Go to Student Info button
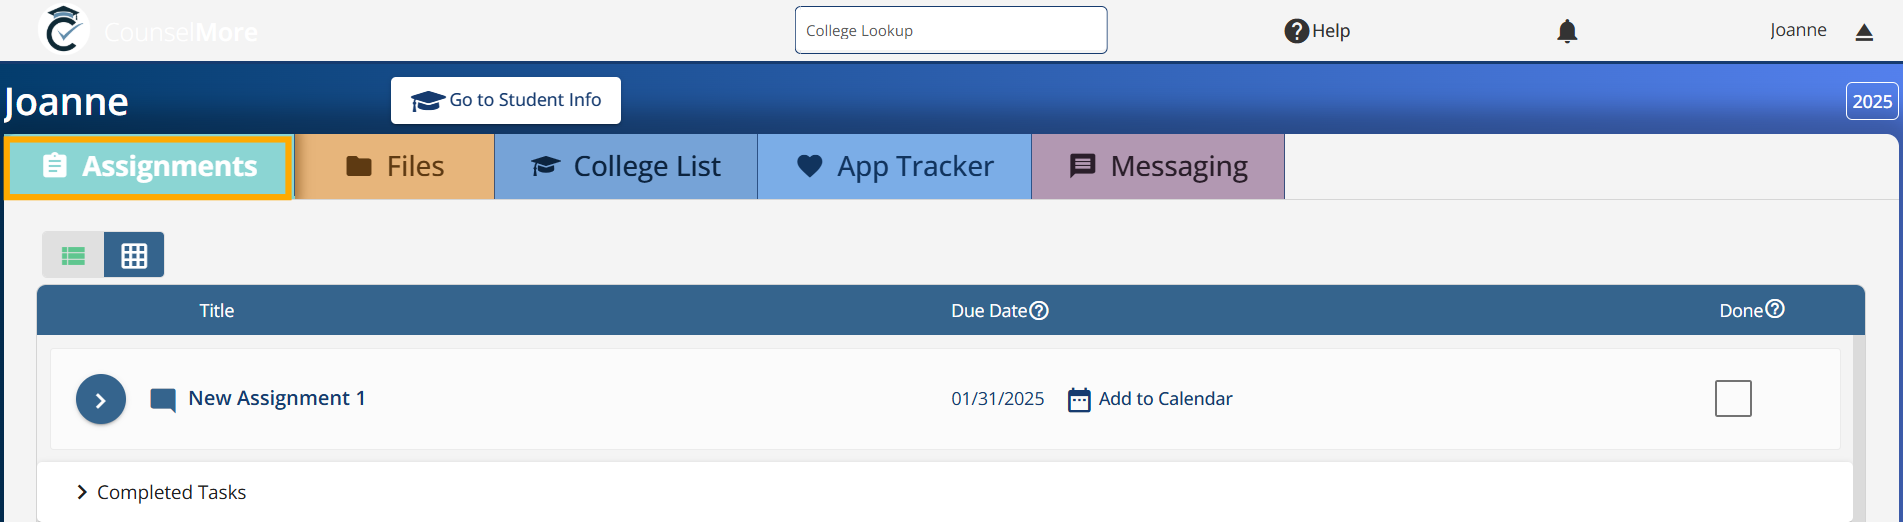This screenshot has width=1903, height=522. coord(506,100)
